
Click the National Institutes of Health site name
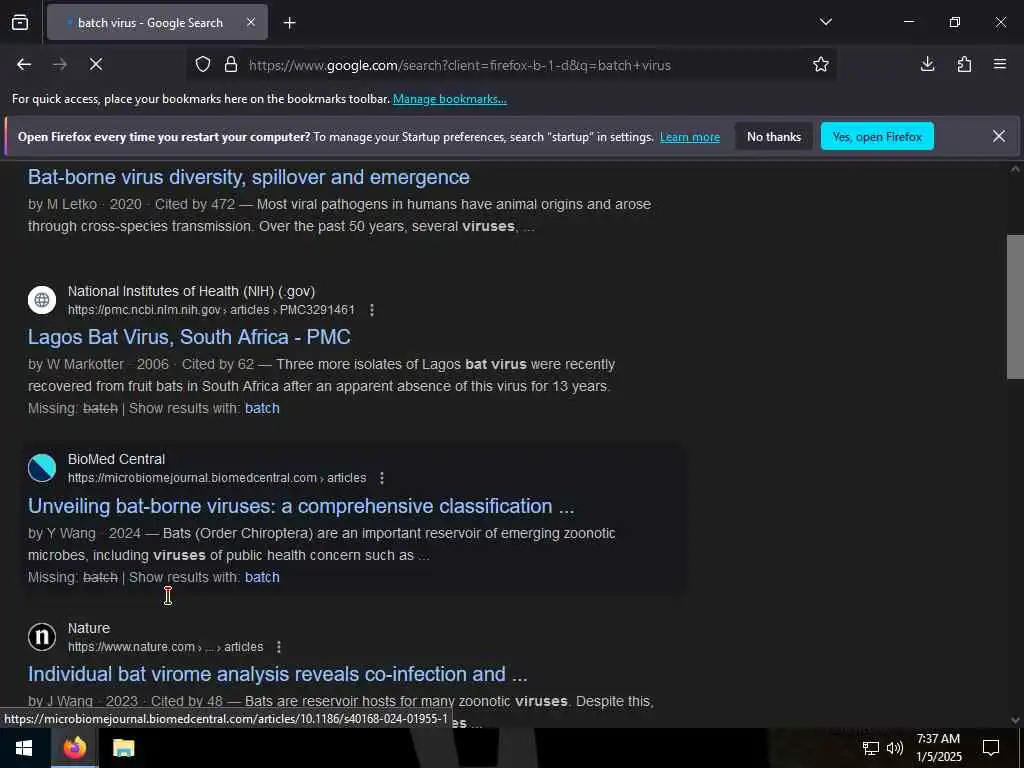[191, 291]
